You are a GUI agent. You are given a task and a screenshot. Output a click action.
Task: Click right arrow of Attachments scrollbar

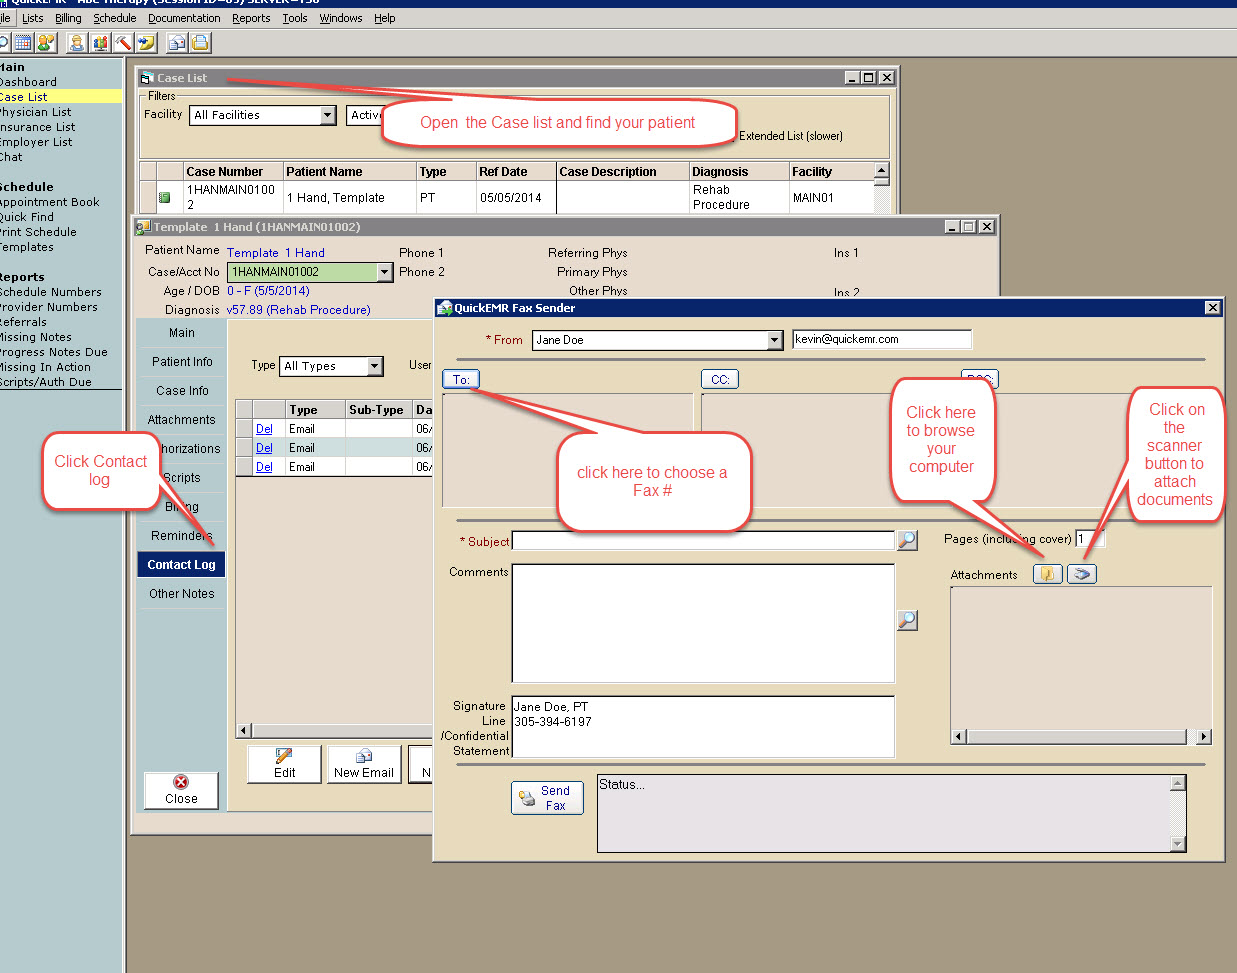(1204, 737)
